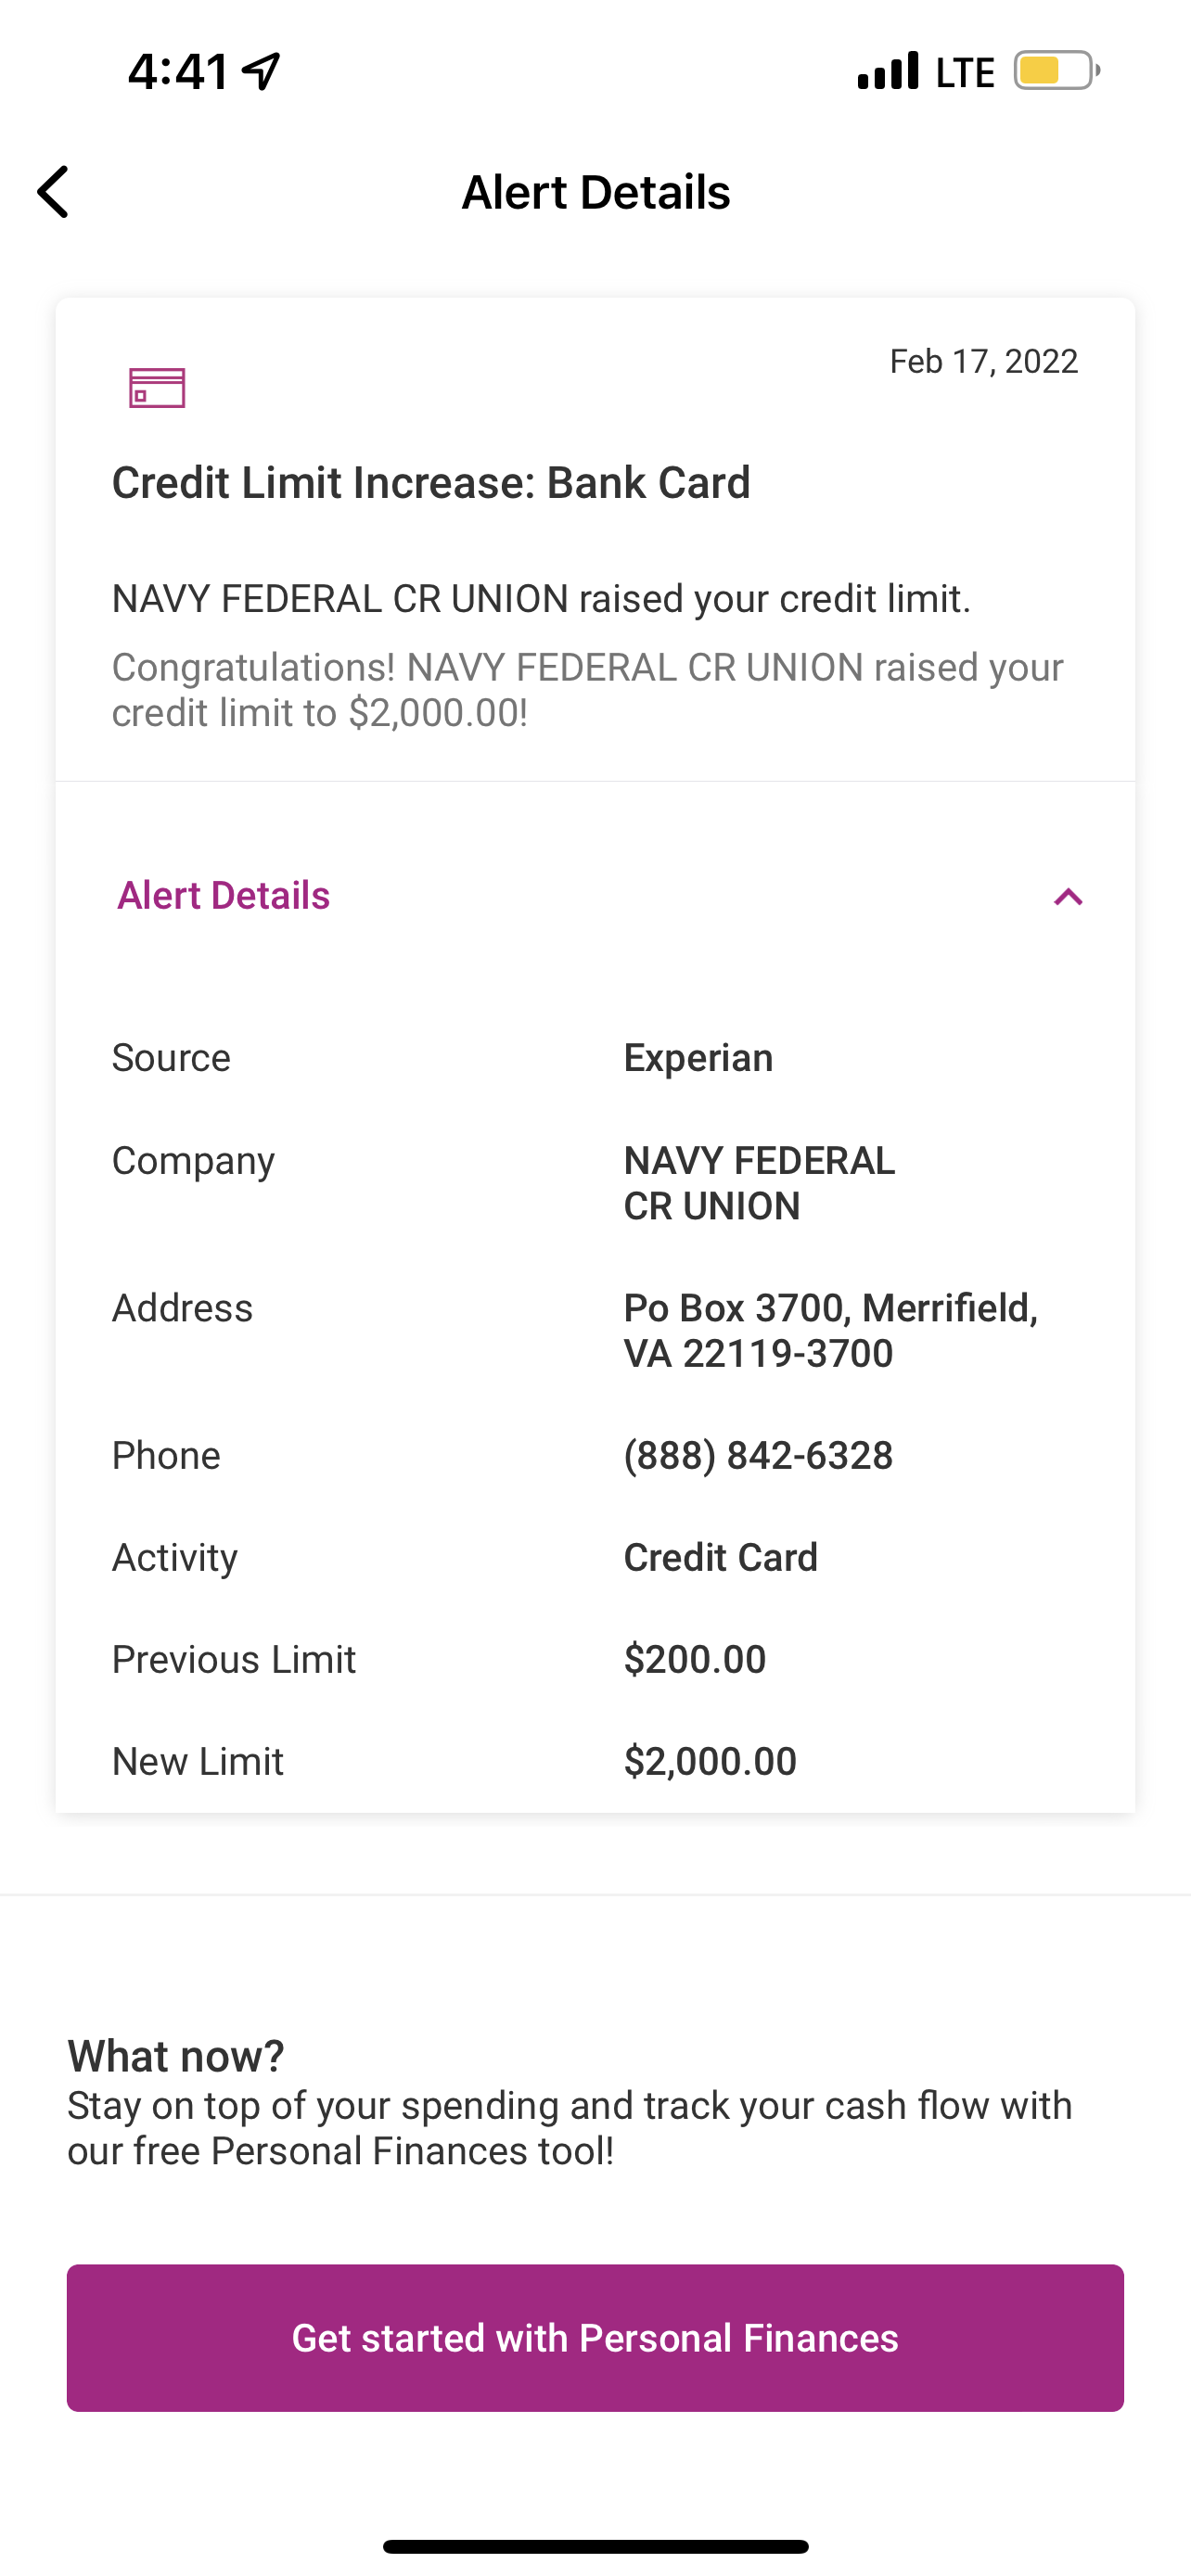Tap the home indicator bar at bottom
This screenshot has height=2576, width=1191.
(595, 2546)
